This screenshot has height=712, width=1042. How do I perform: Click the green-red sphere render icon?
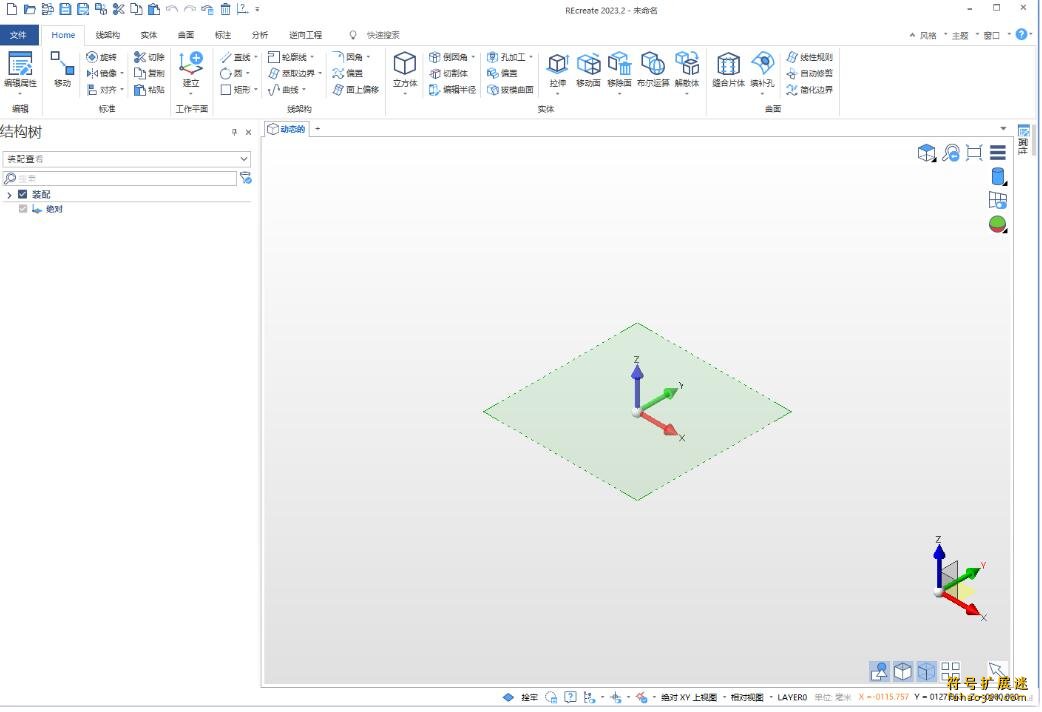coord(997,224)
